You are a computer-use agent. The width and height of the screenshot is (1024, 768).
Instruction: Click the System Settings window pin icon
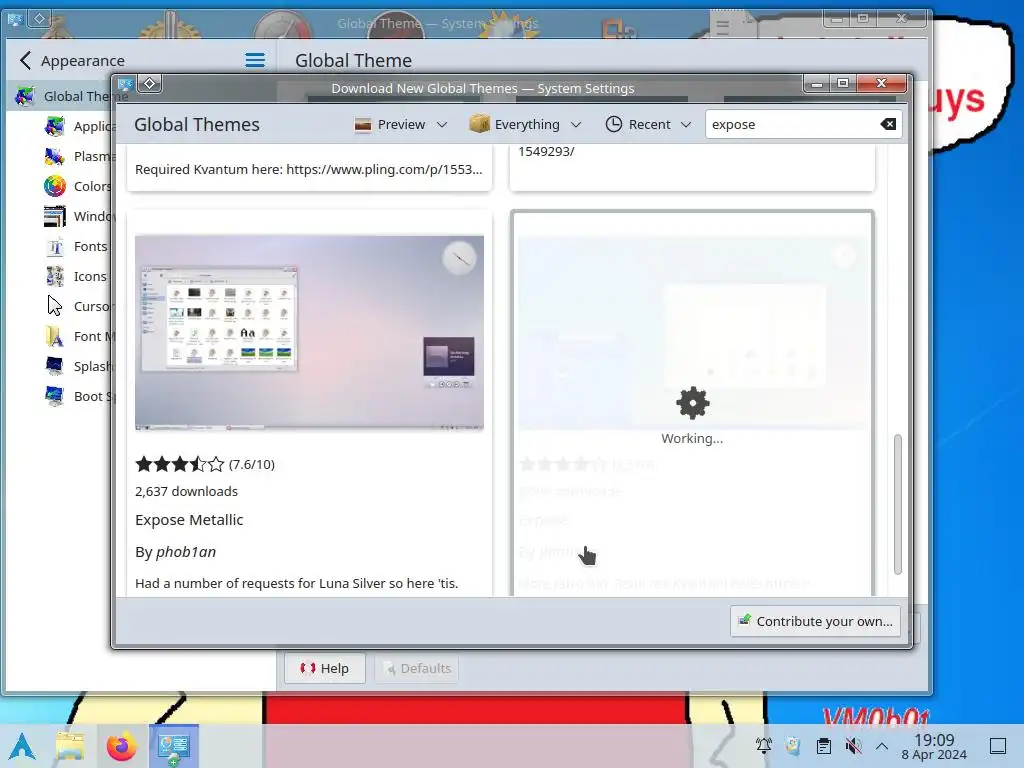(39, 19)
